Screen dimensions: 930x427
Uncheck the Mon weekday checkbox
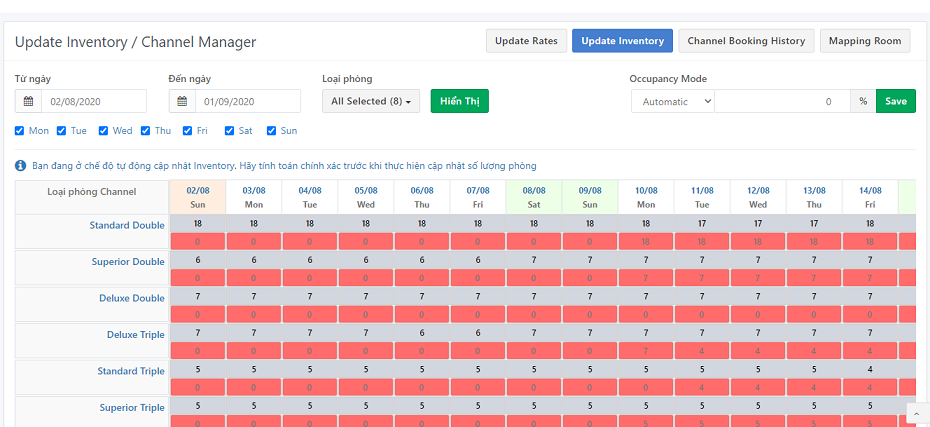tap(20, 131)
